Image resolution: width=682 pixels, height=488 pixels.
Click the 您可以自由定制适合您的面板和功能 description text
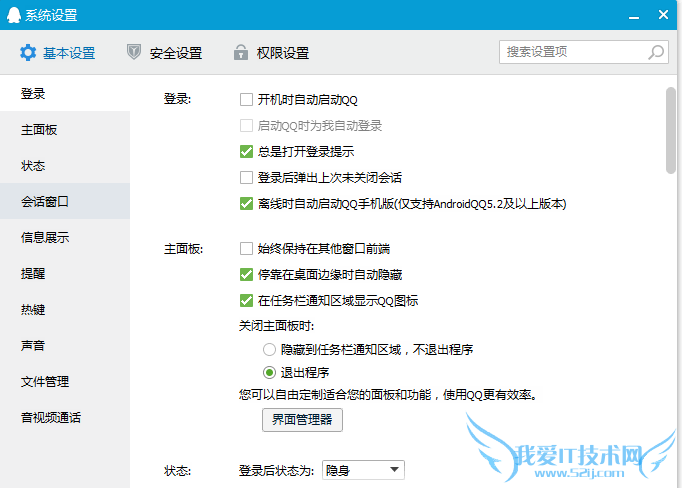[x=388, y=395]
